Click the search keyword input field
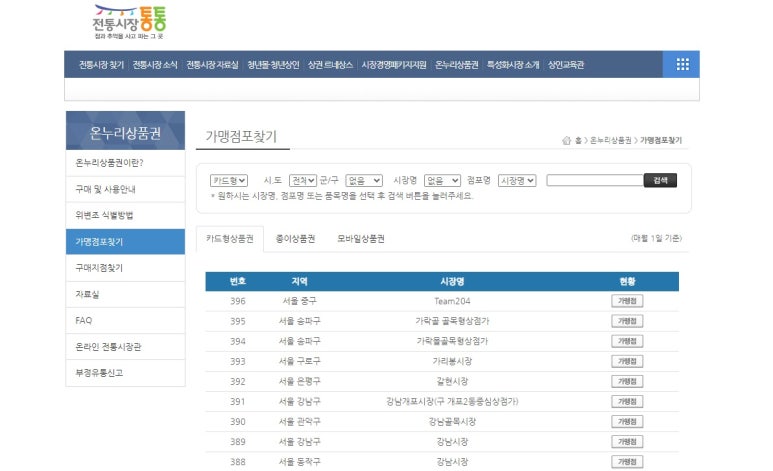The height and width of the screenshot is (471, 773). pyautogui.click(x=595, y=181)
